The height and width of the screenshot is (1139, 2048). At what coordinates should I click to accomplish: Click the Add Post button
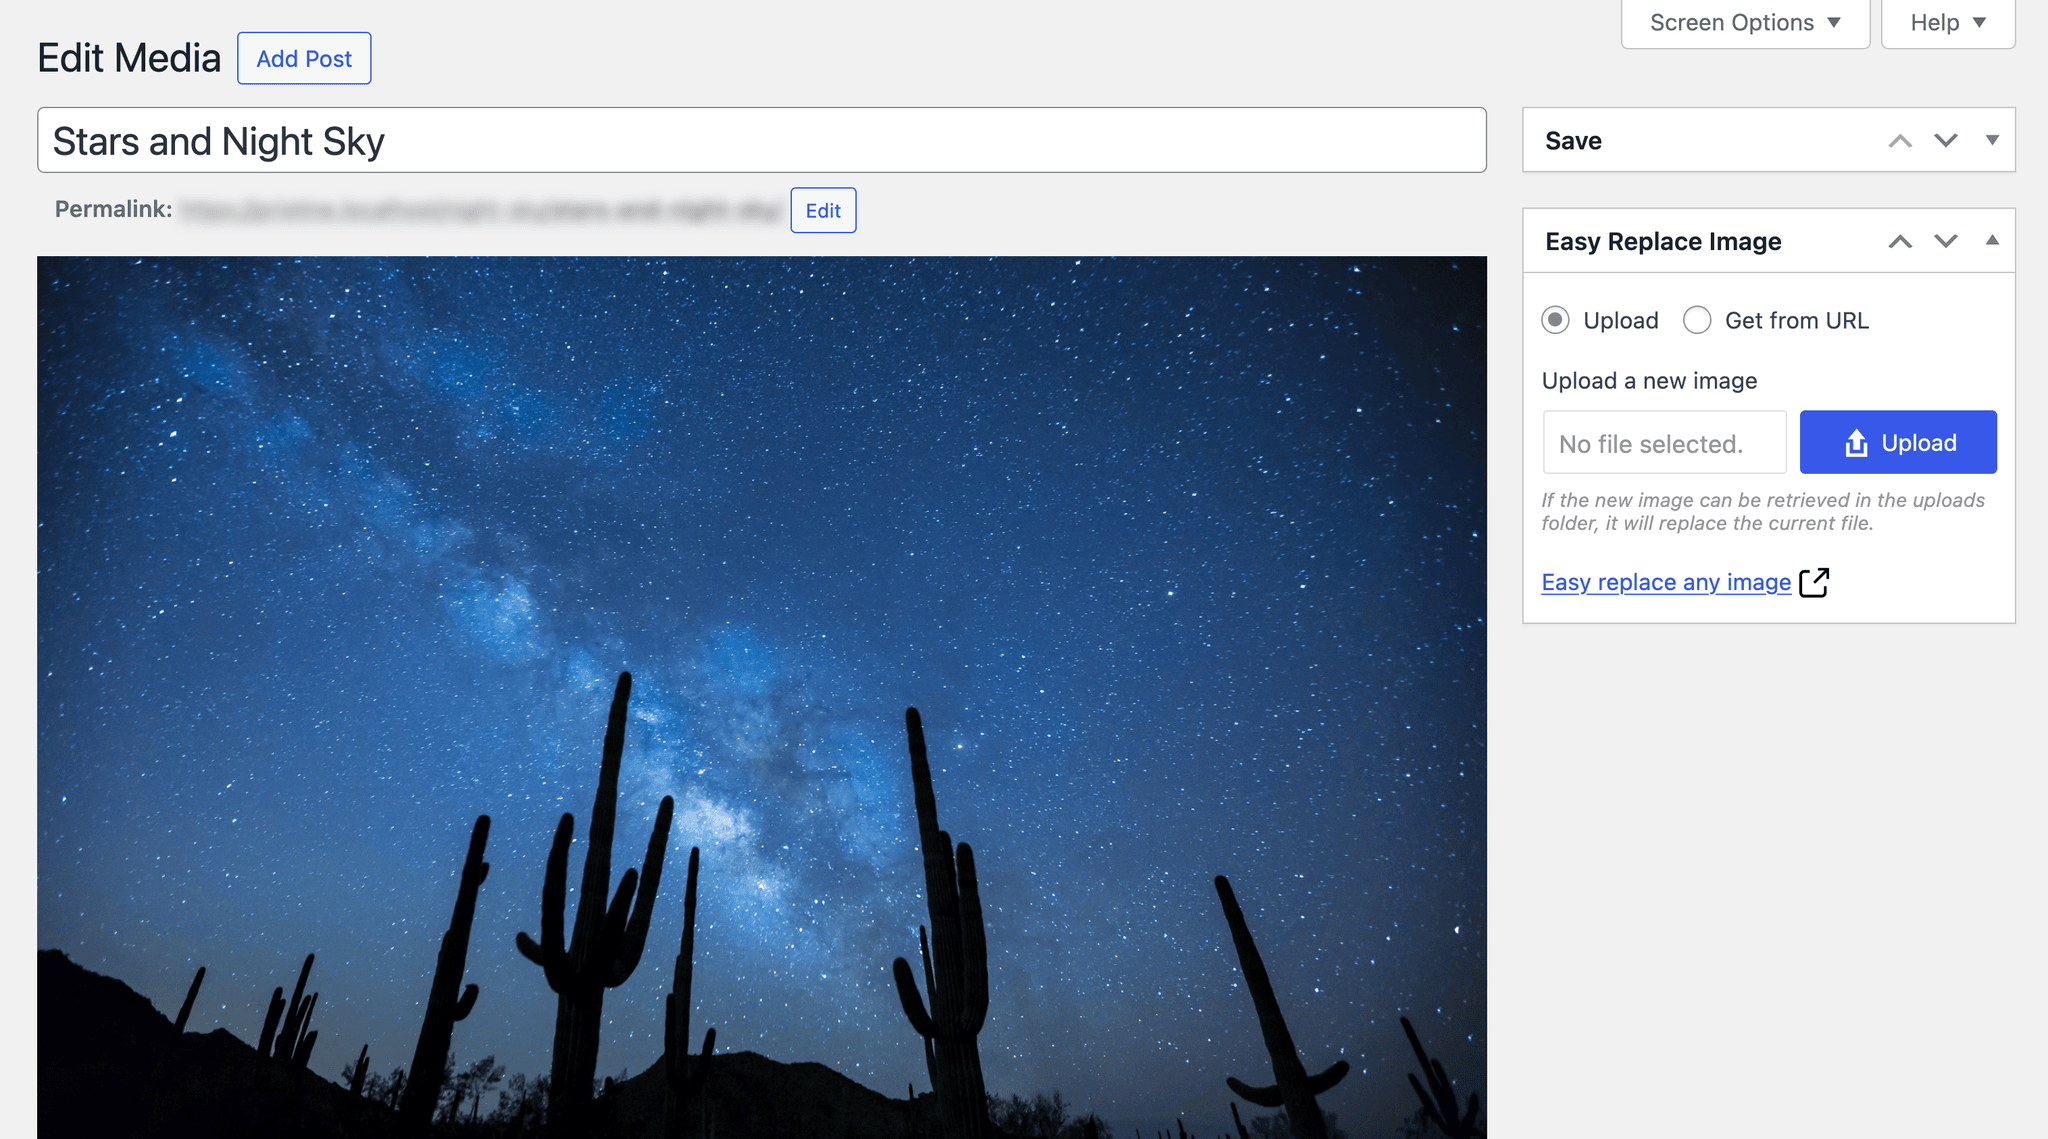[304, 58]
